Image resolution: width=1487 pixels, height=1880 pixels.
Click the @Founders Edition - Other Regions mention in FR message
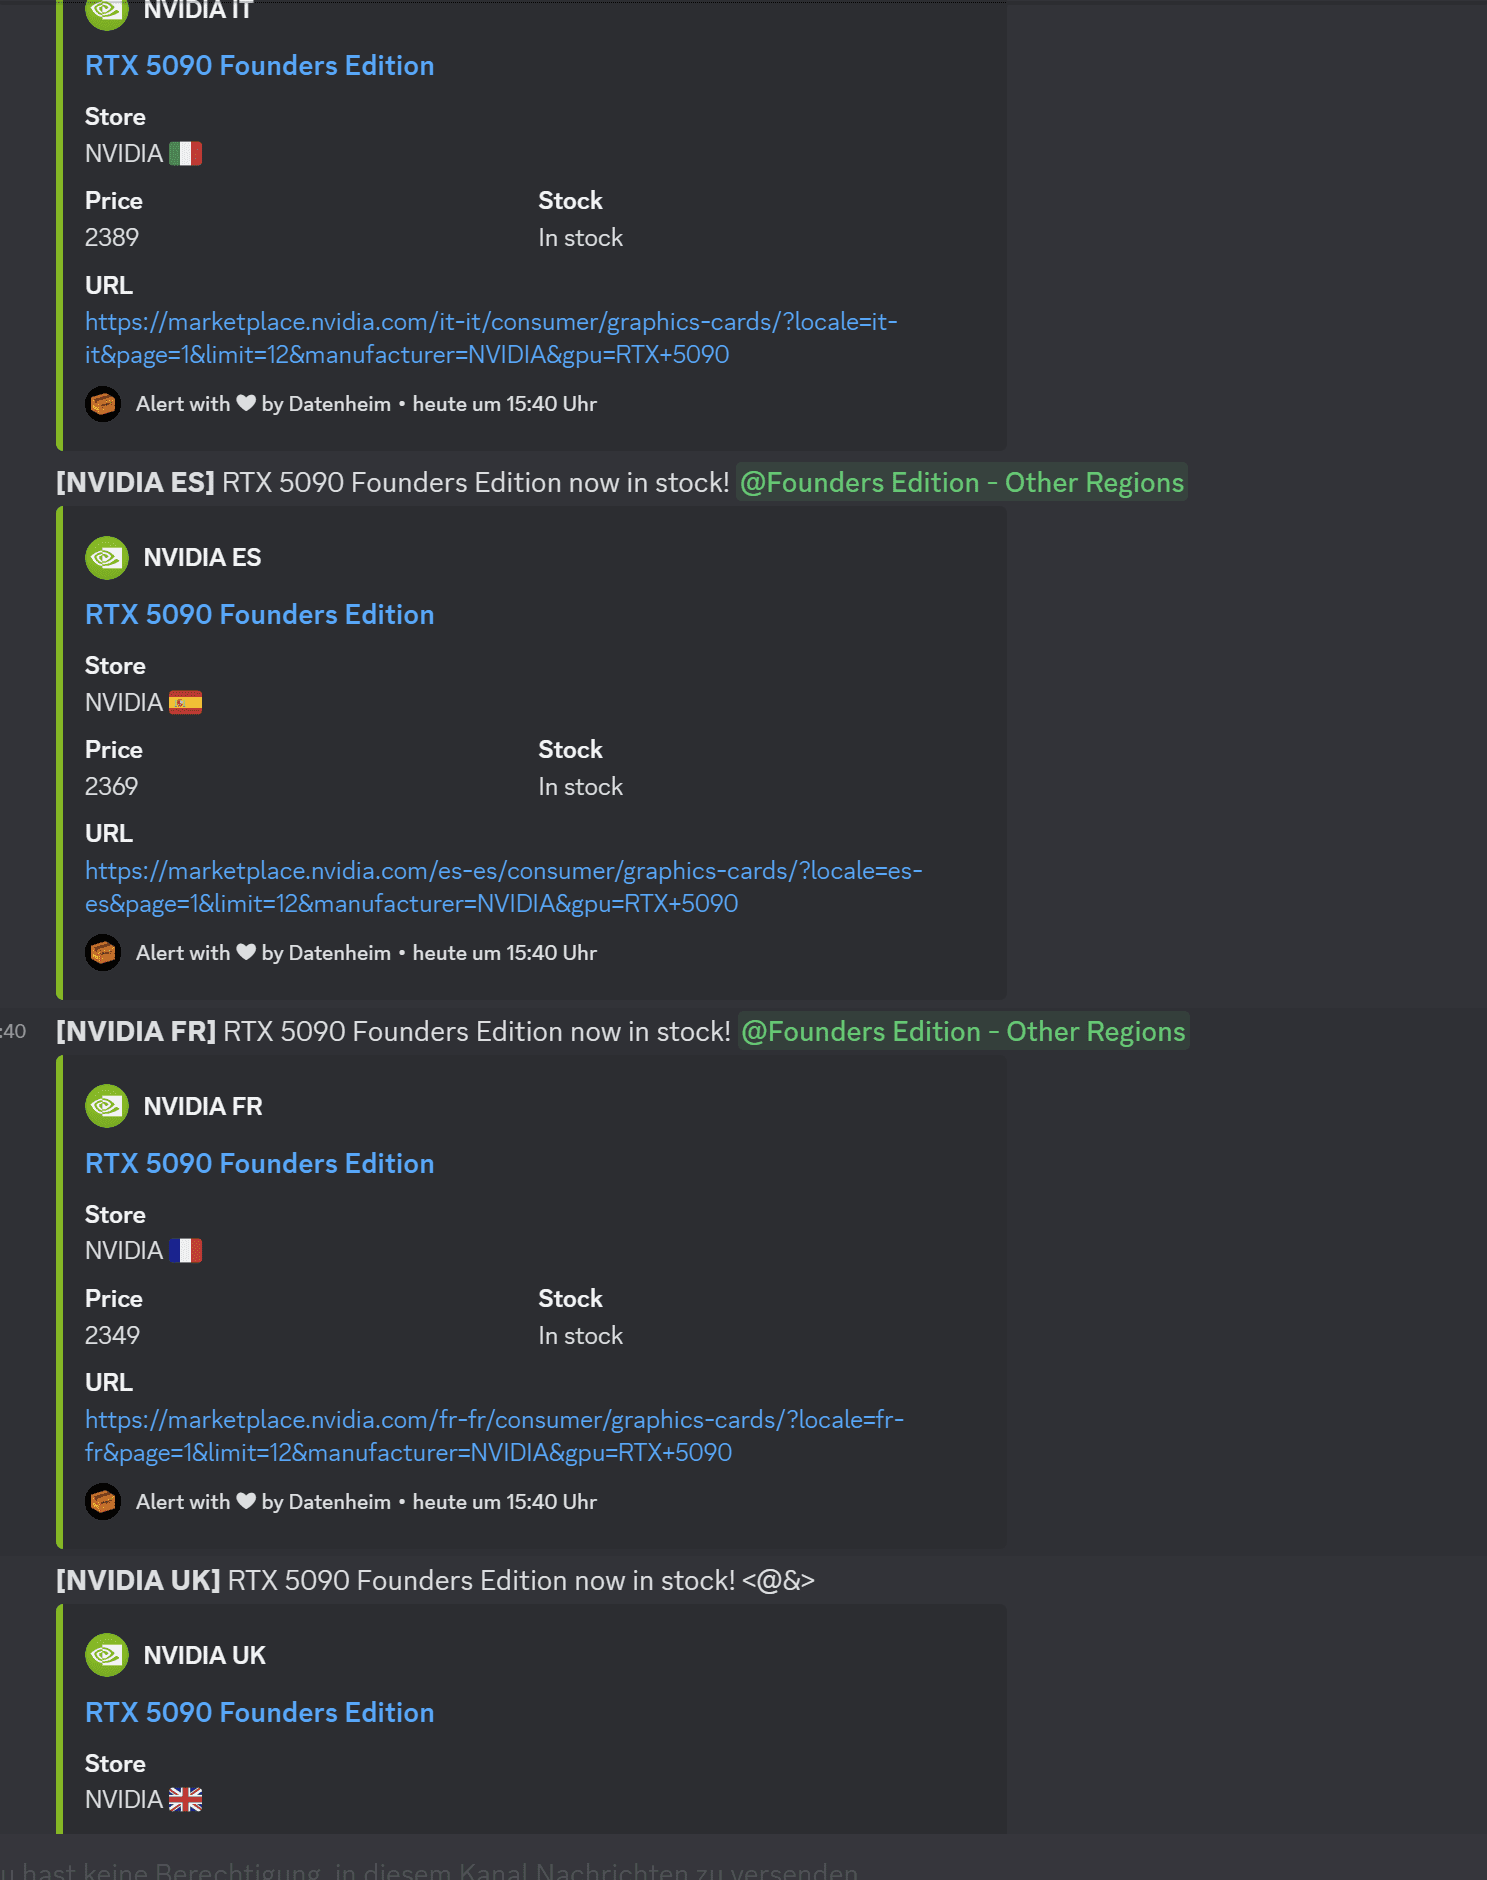point(964,1032)
